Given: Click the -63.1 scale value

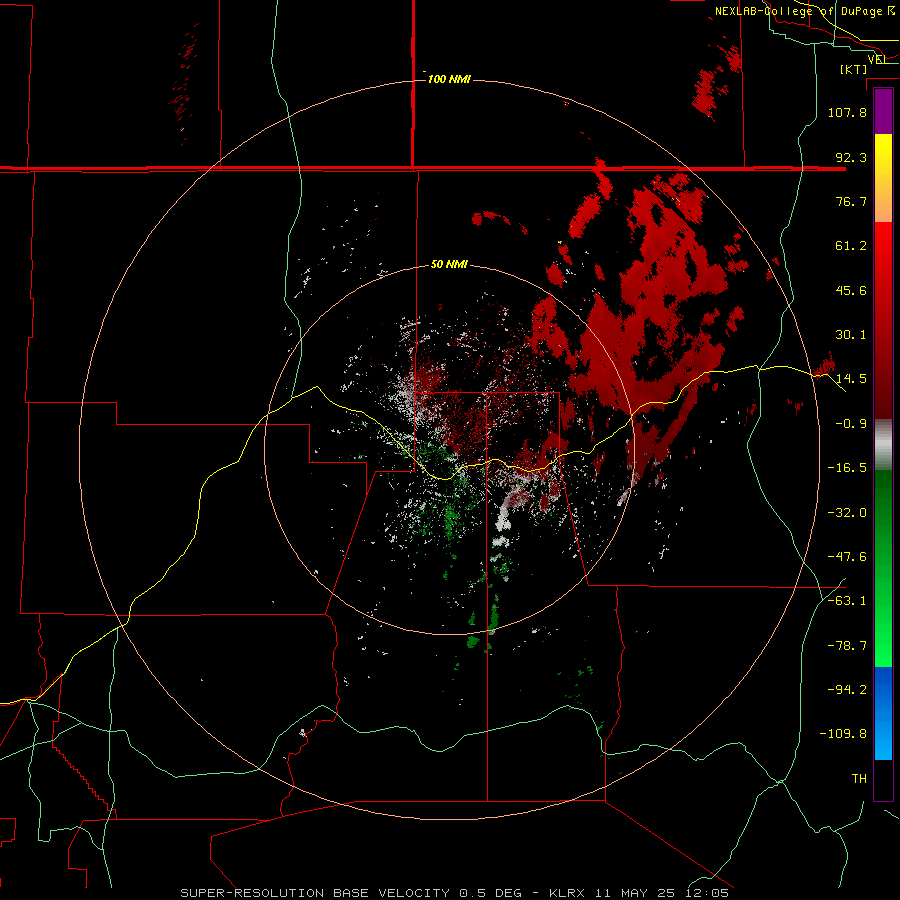Looking at the screenshot, I should pos(847,601).
